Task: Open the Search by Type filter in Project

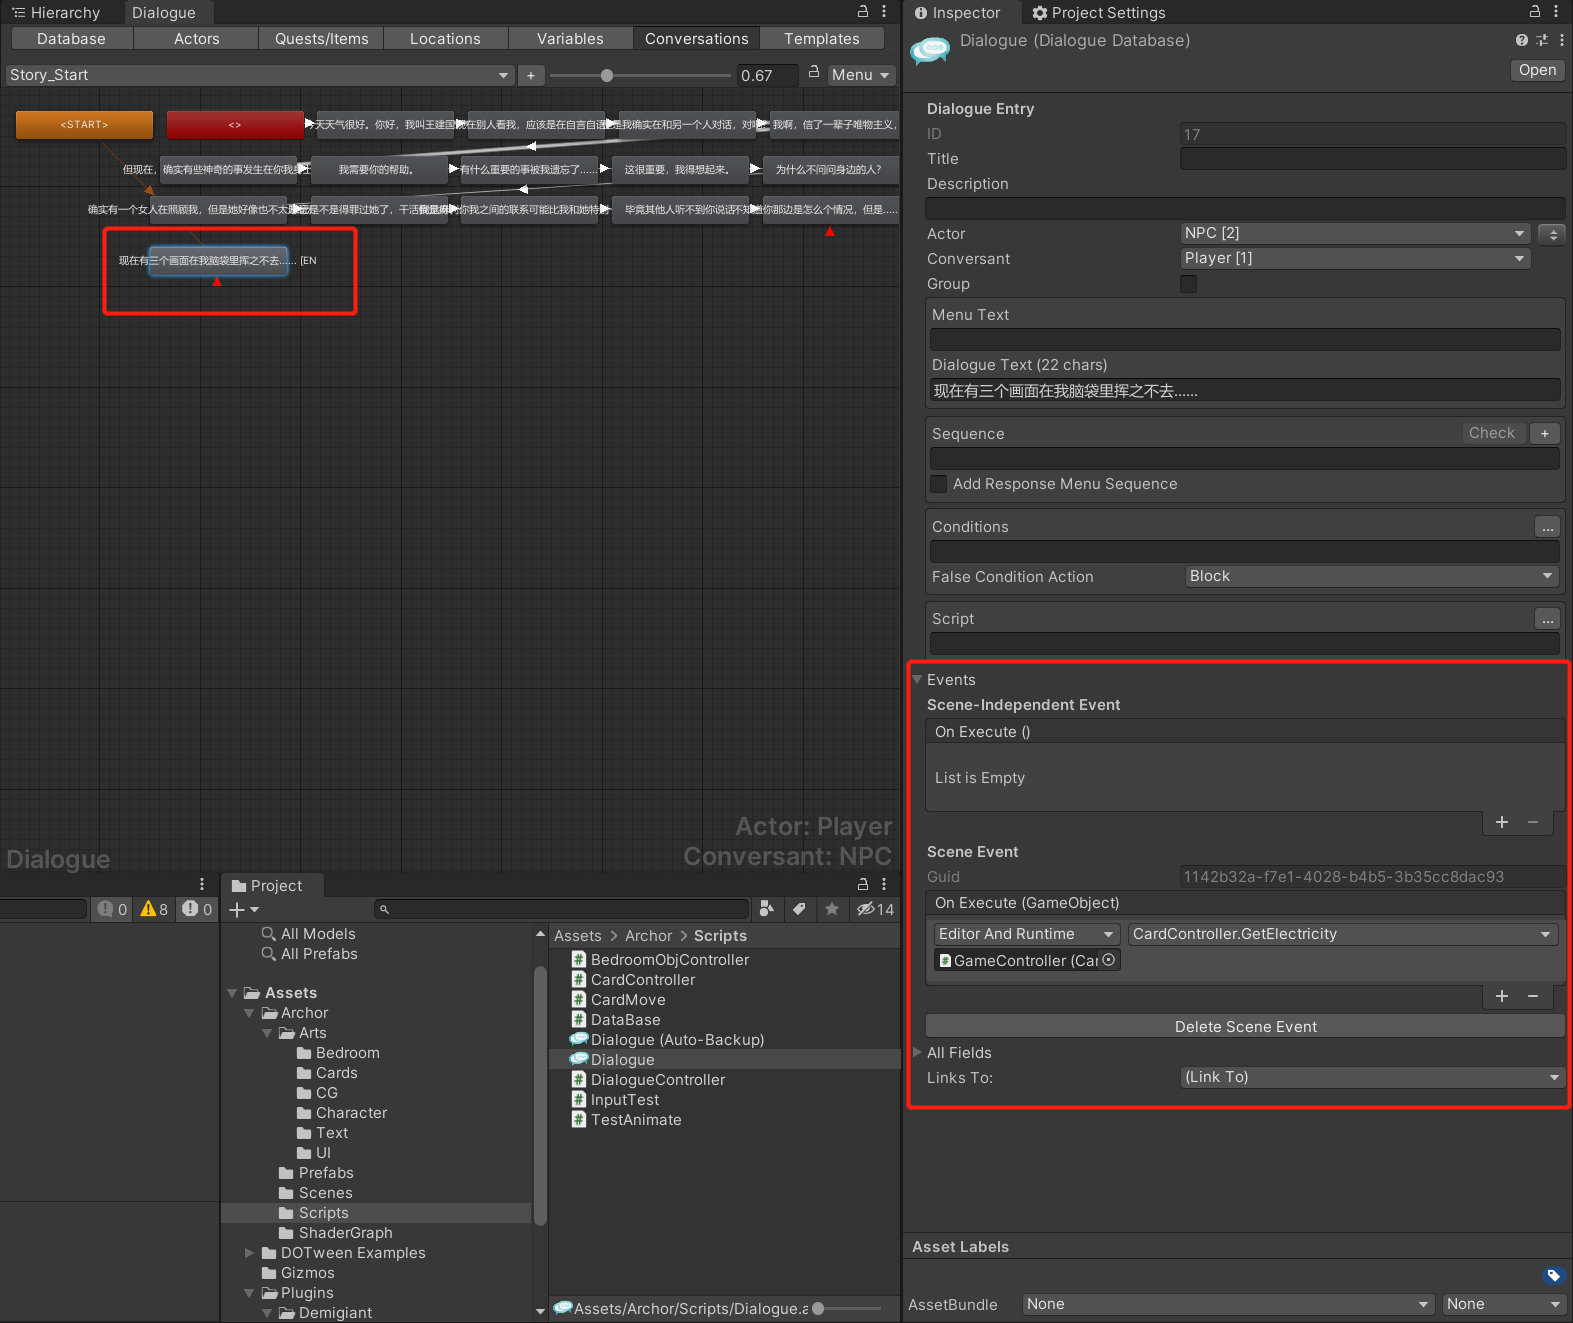Action: point(767,909)
